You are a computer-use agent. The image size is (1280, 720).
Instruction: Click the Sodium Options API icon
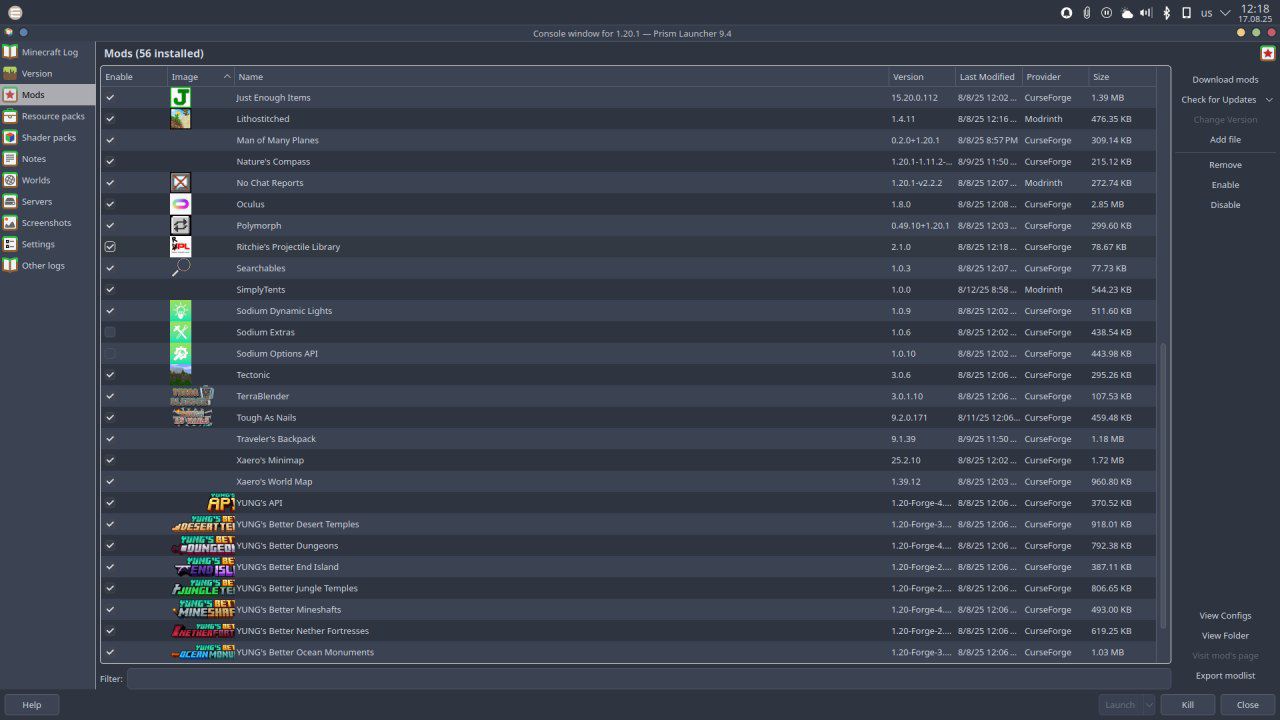(x=181, y=353)
